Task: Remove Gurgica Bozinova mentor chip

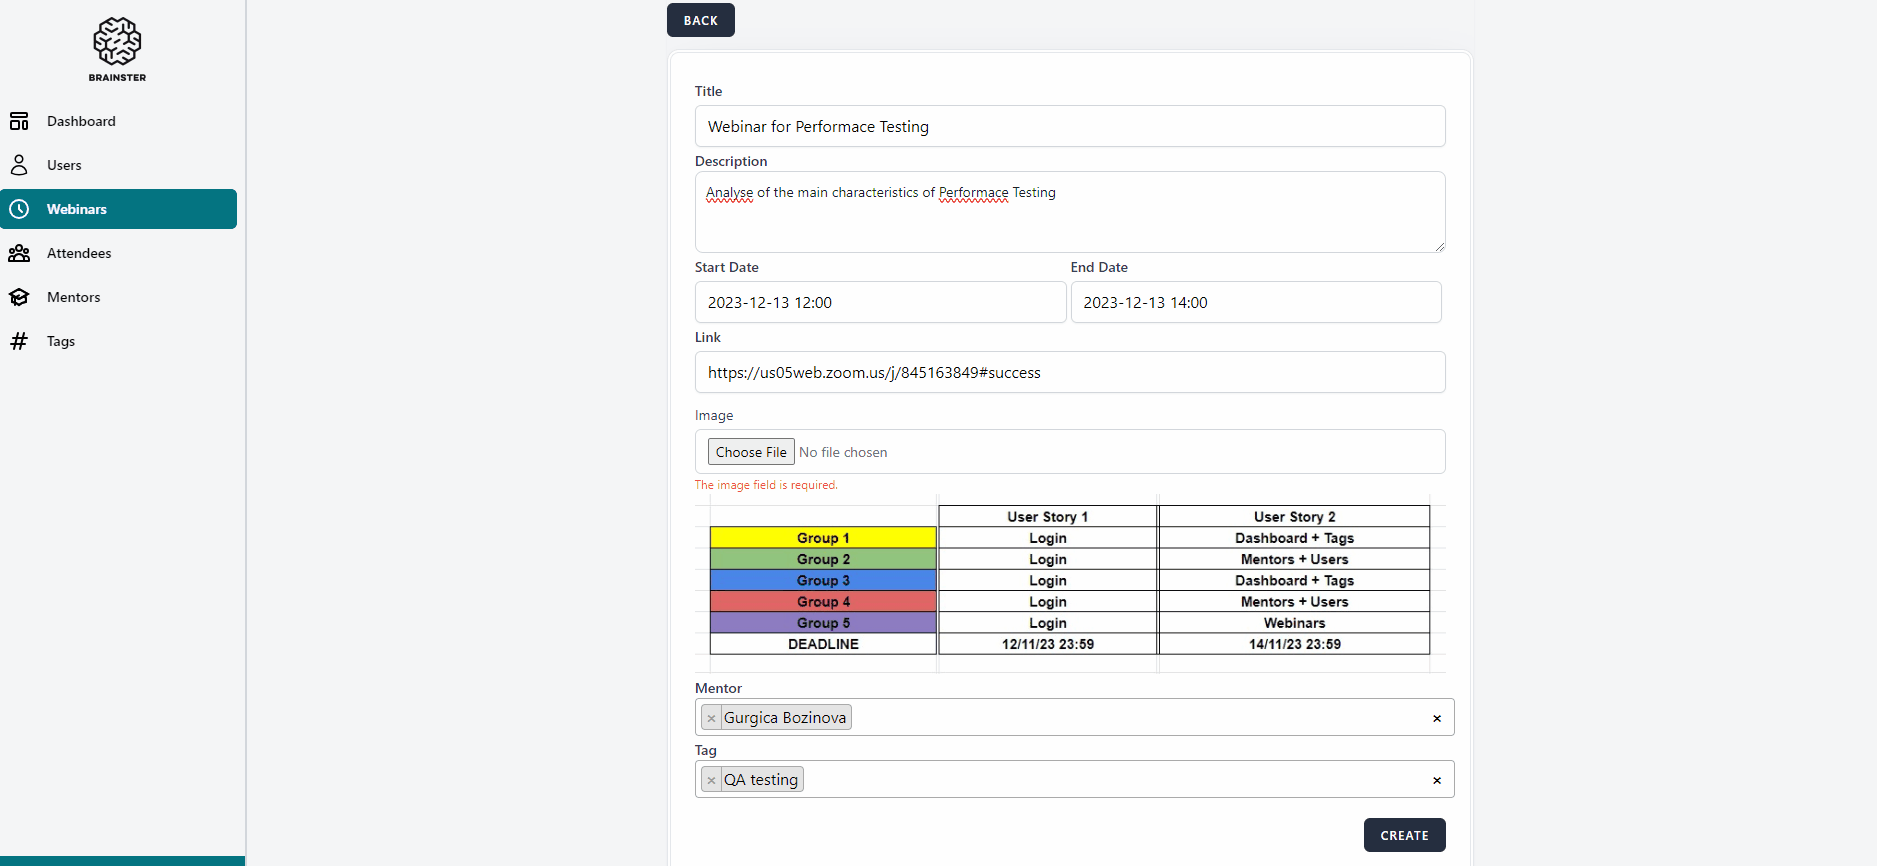Action: [x=711, y=718]
